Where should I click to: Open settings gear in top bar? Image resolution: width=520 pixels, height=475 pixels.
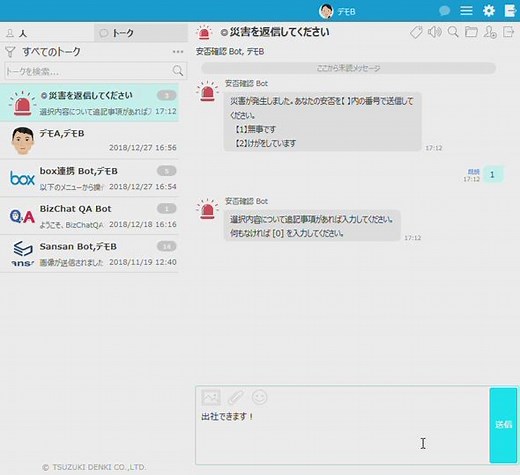[489, 11]
